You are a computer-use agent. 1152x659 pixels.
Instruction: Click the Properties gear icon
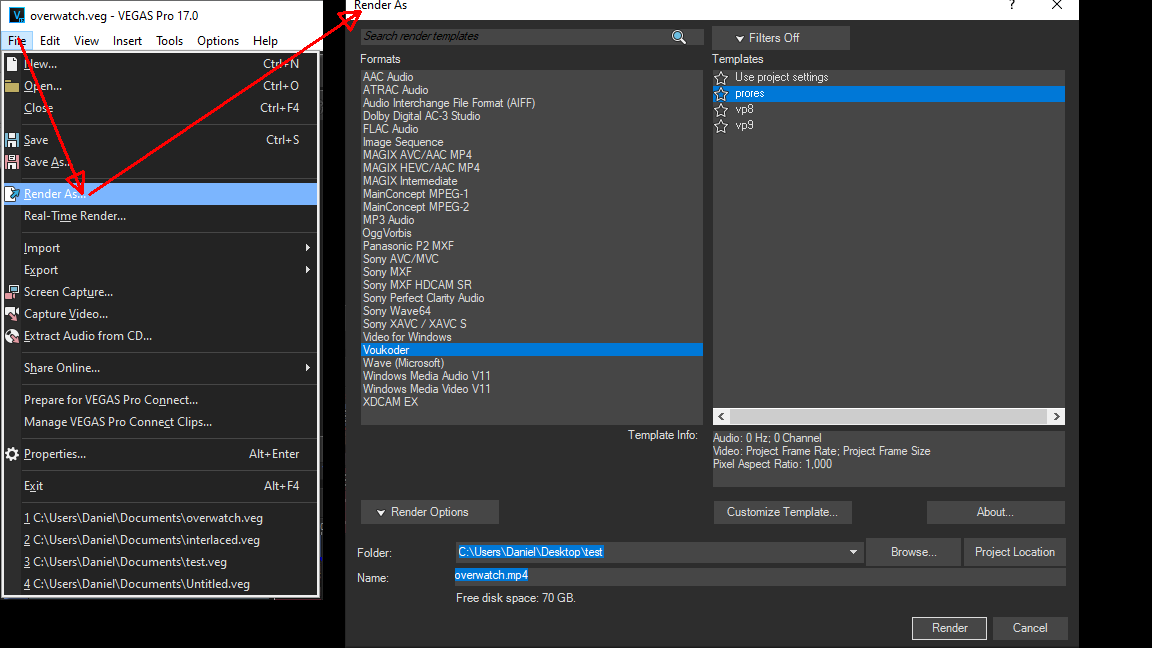(x=12, y=454)
